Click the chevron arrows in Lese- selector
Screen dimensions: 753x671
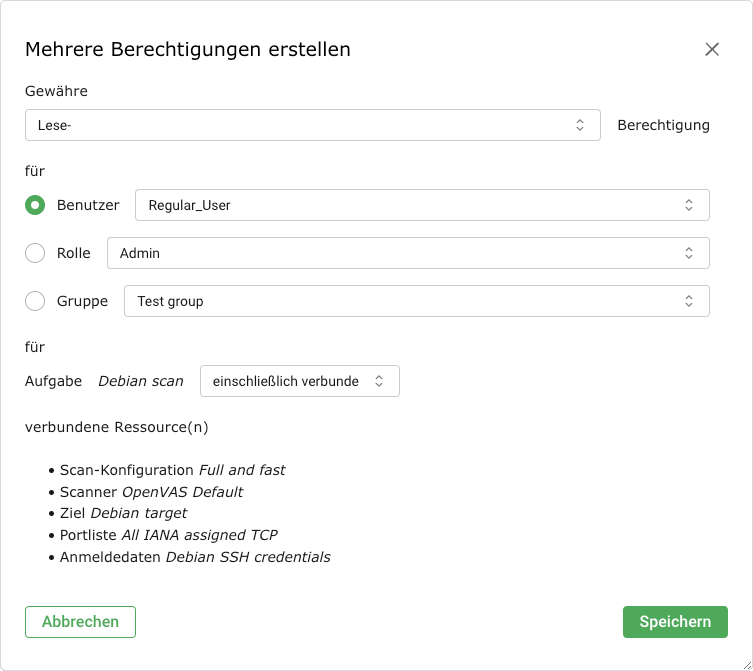580,125
